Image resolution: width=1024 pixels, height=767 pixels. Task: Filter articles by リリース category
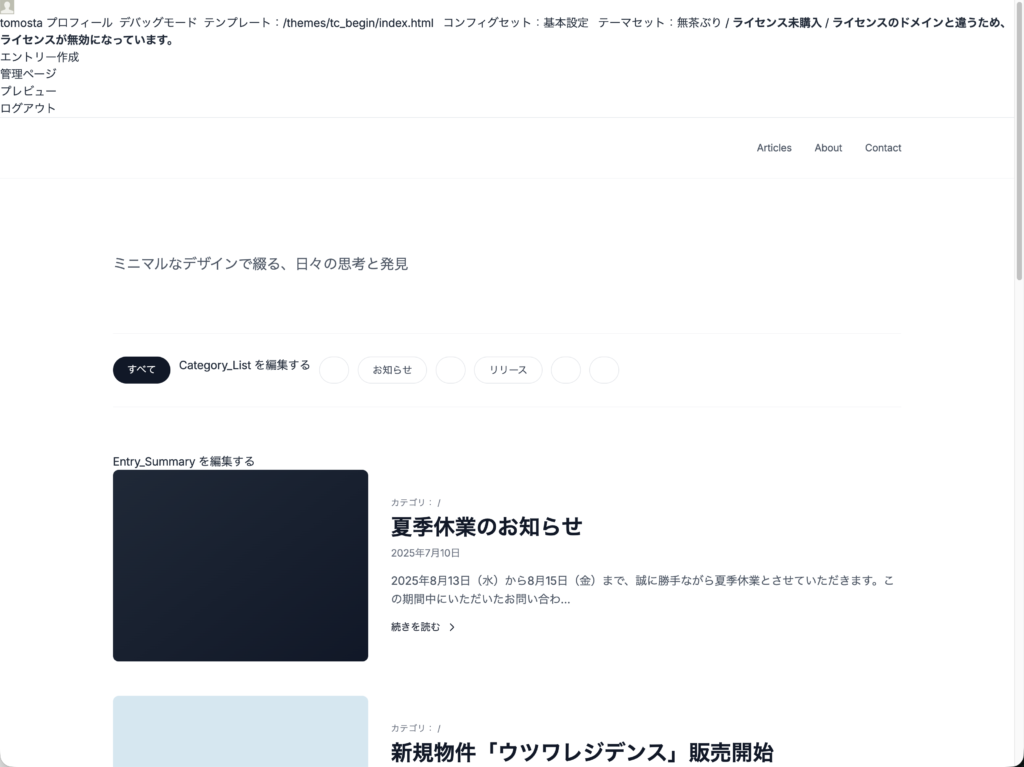[508, 370]
